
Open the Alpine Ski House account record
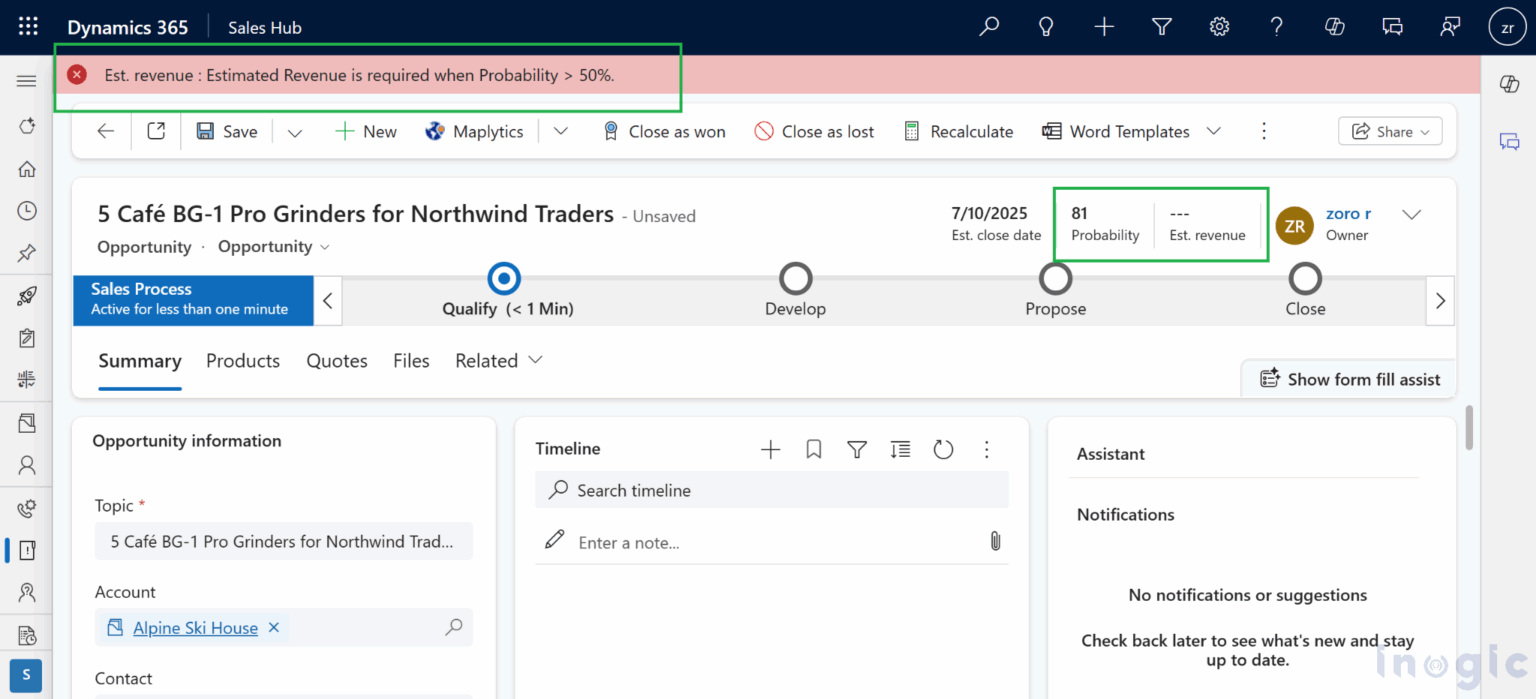coord(194,627)
